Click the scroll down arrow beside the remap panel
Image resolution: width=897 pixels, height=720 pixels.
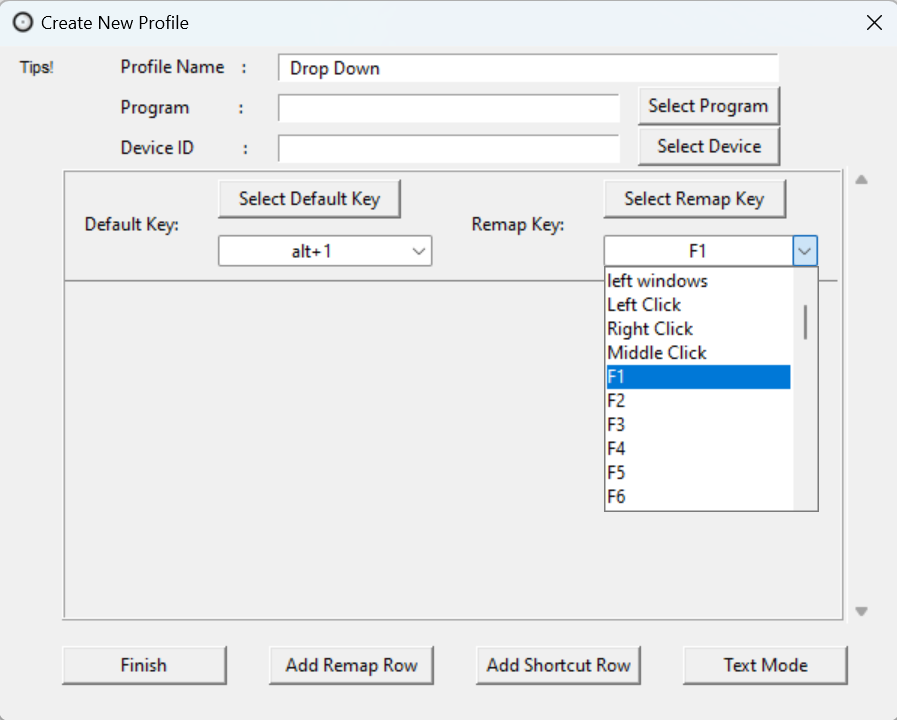(x=860, y=610)
